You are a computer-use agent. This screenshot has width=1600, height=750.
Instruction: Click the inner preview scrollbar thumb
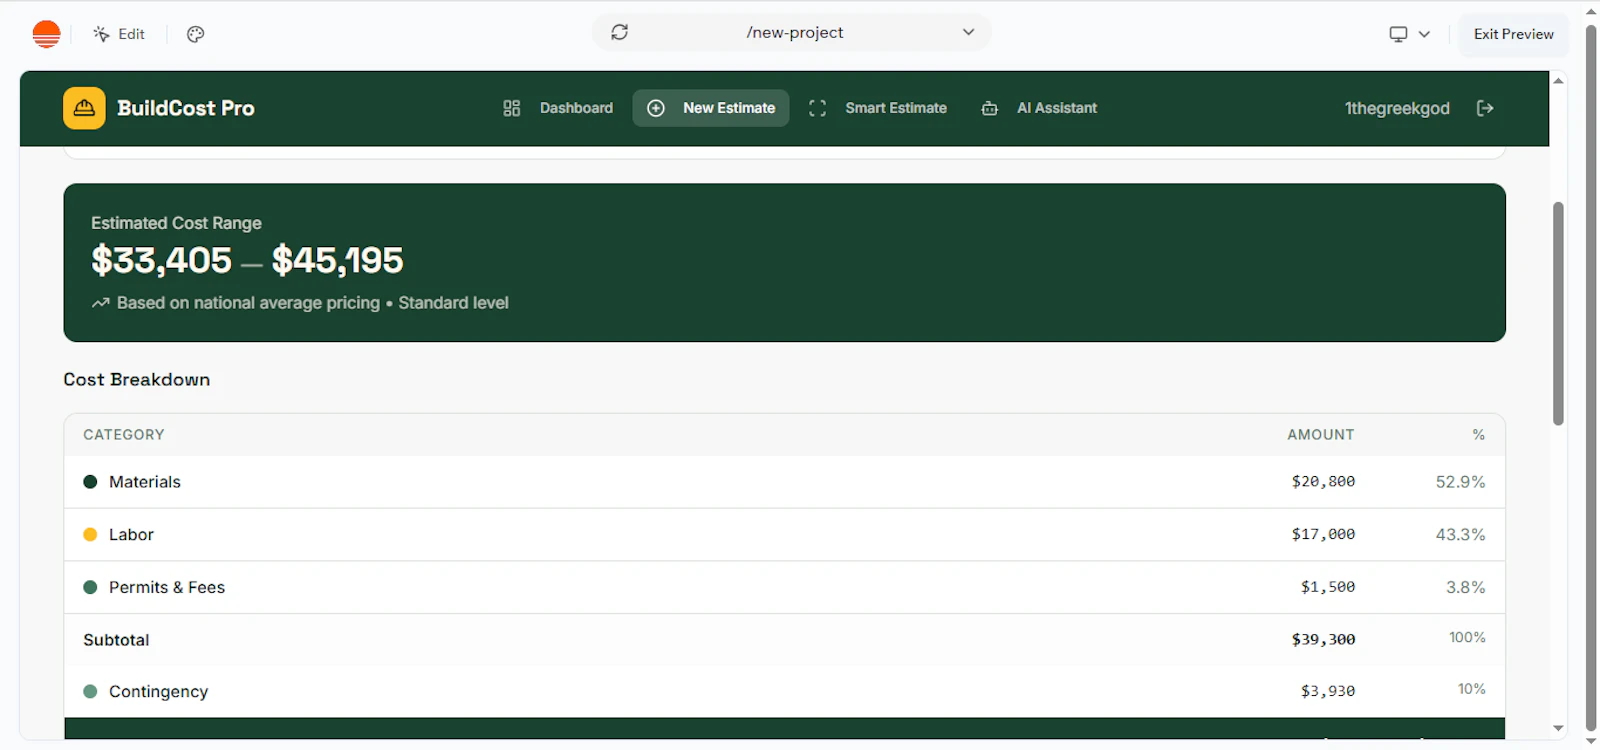(1558, 314)
